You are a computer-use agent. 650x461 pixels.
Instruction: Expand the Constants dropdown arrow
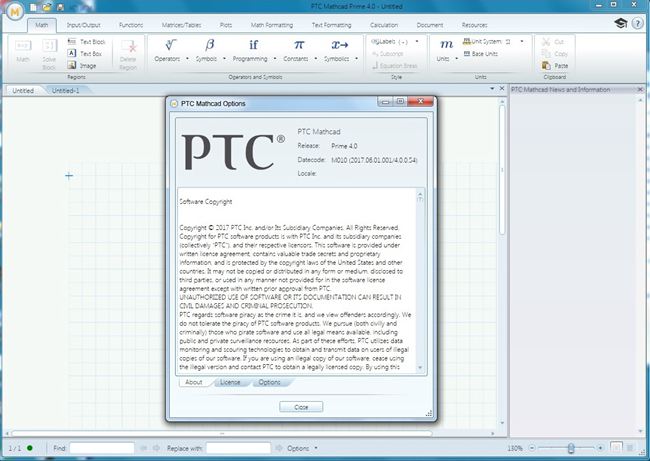pyautogui.click(x=315, y=59)
